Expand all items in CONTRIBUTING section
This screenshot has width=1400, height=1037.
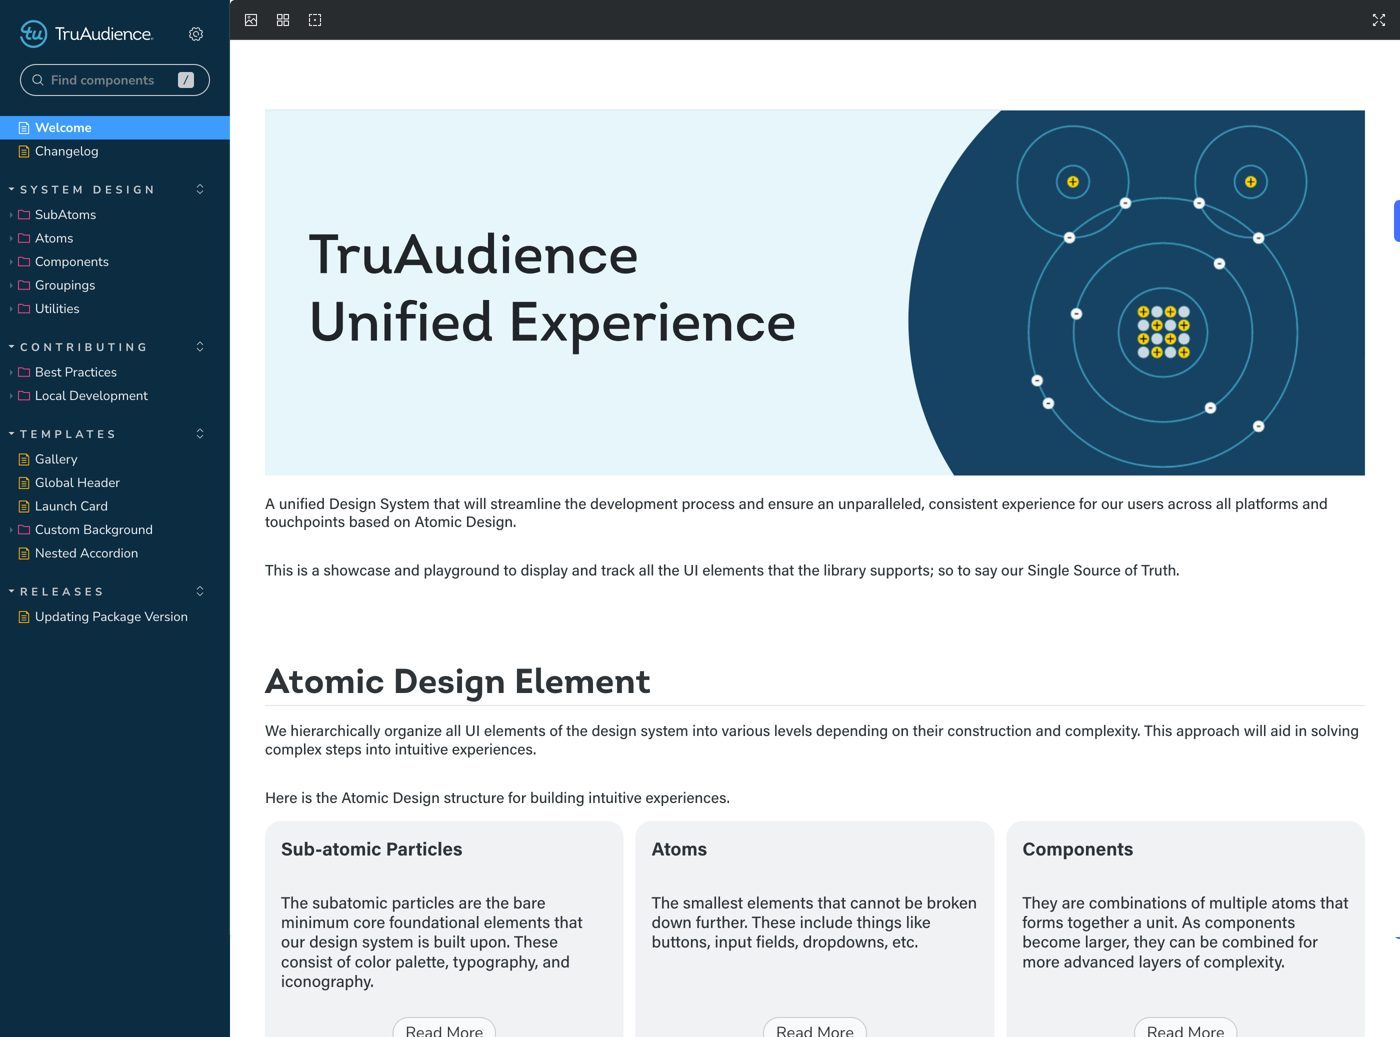[x=200, y=347]
